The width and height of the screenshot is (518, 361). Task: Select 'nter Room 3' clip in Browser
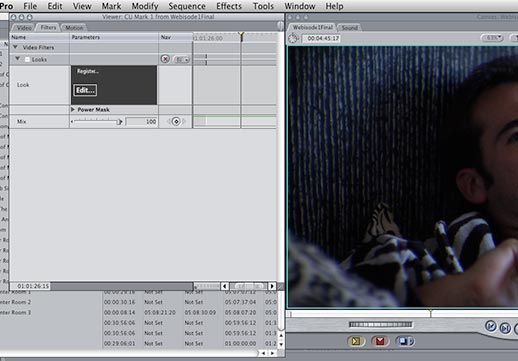pyautogui.click(x=16, y=312)
